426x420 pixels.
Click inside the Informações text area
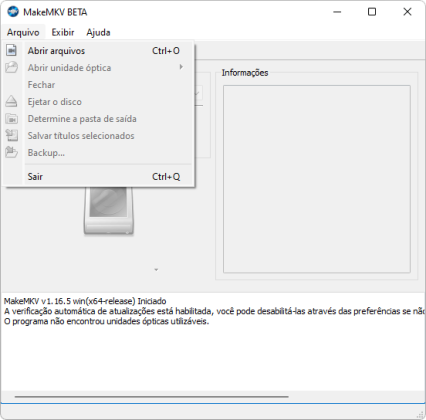(317, 179)
